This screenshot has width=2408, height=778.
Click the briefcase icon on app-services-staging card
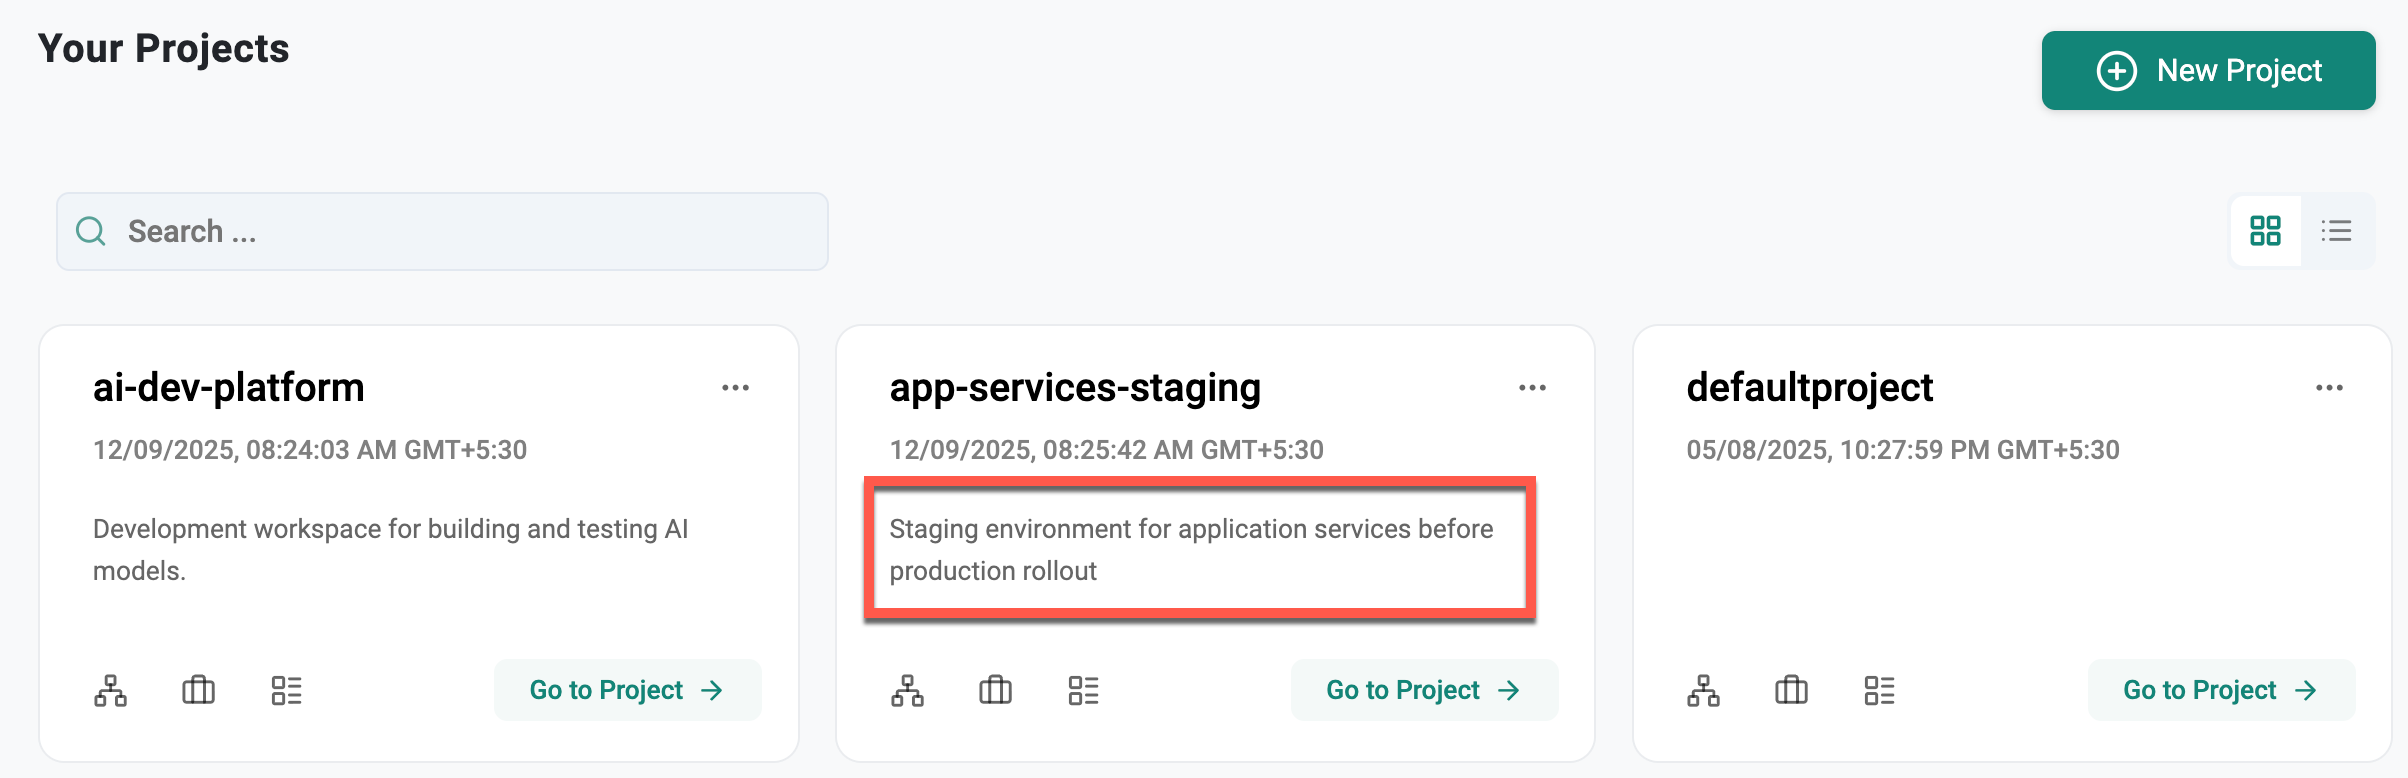click(x=995, y=690)
